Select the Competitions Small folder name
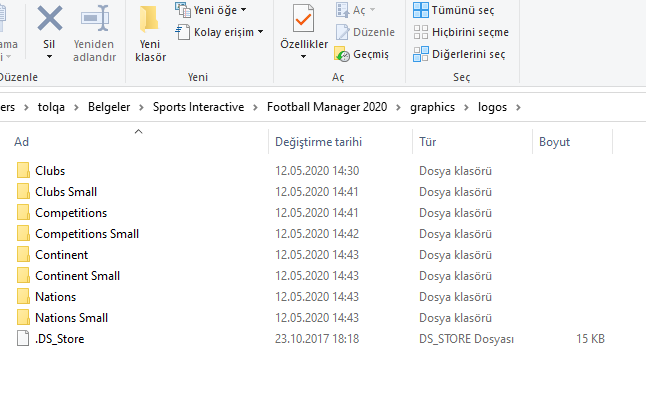Image resolution: width=646 pixels, height=414 pixels. click(x=87, y=234)
